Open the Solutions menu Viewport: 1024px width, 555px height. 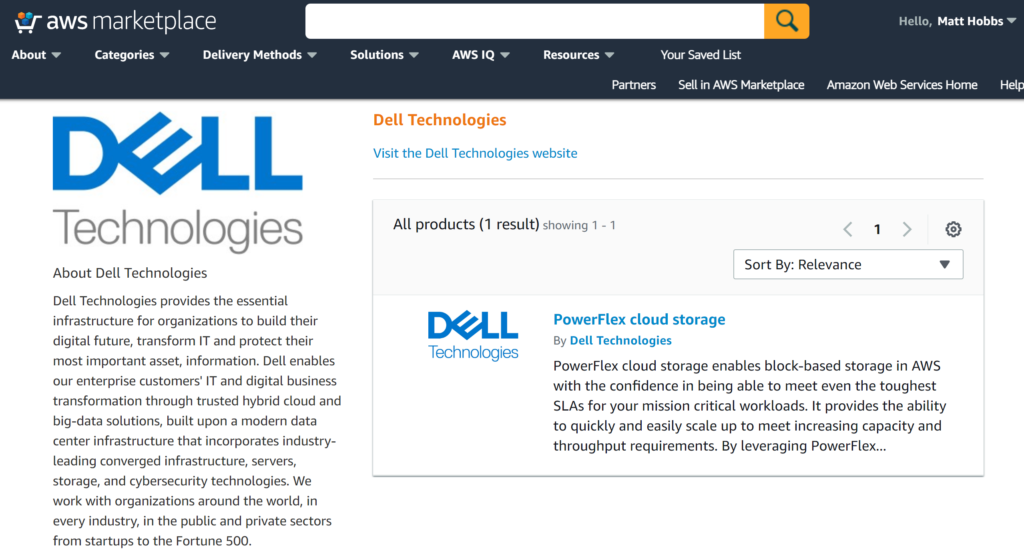coord(384,55)
